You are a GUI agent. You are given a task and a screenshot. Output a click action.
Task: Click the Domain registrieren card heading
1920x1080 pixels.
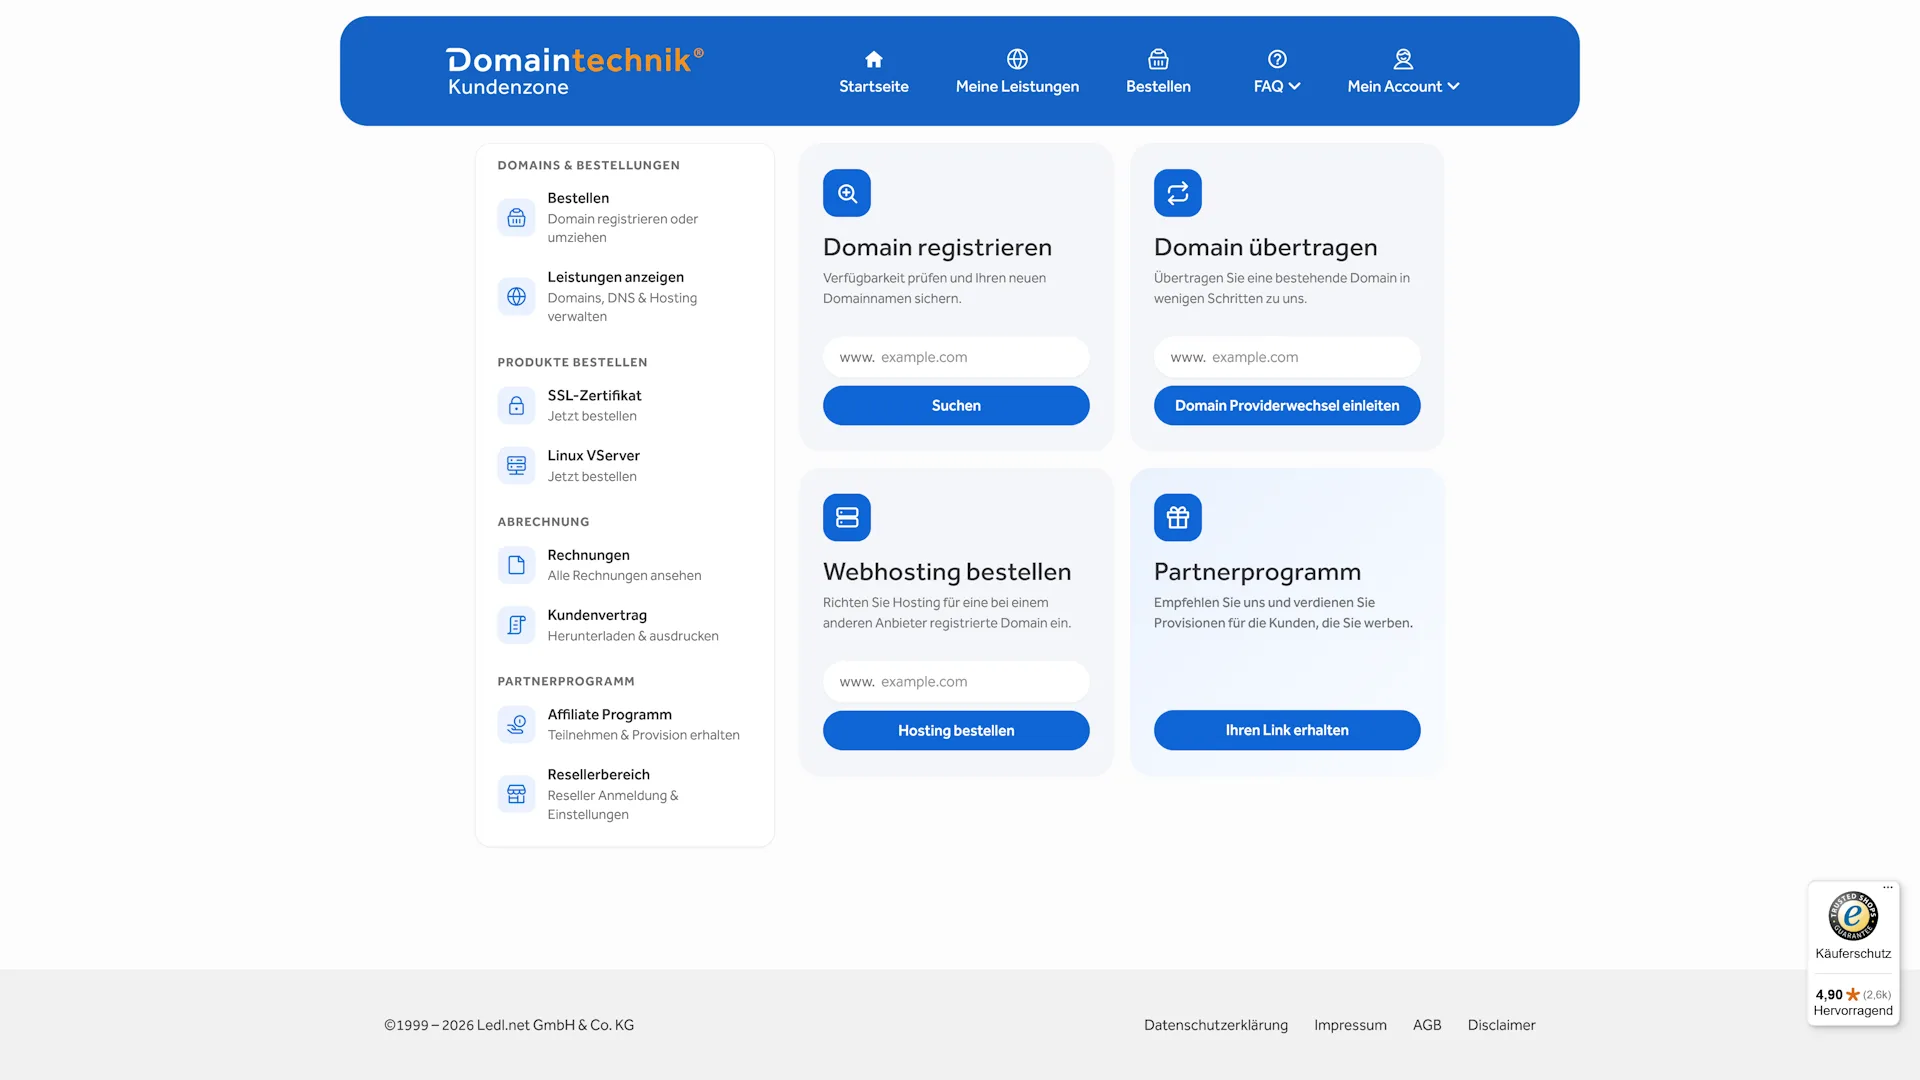click(x=937, y=247)
